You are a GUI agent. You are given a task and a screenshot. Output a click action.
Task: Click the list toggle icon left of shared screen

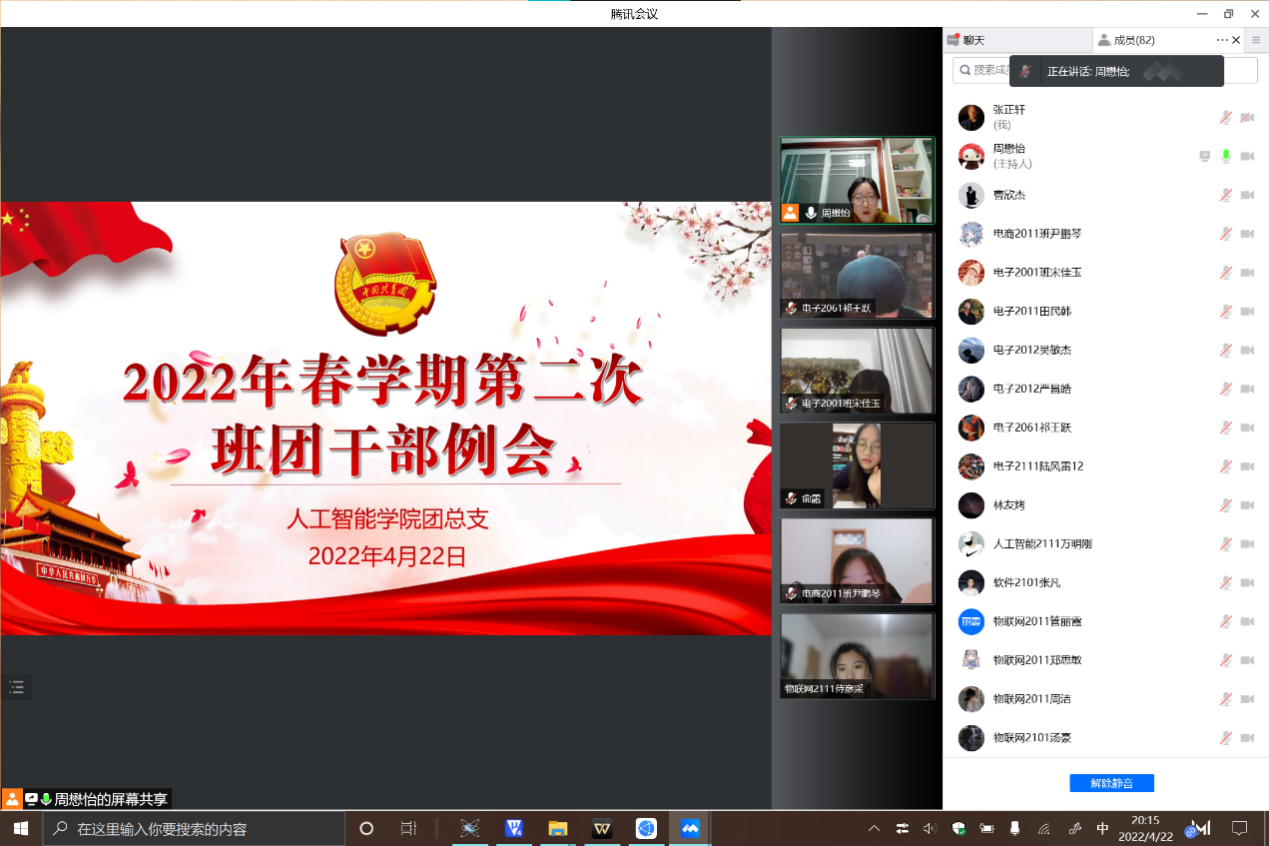(x=16, y=687)
